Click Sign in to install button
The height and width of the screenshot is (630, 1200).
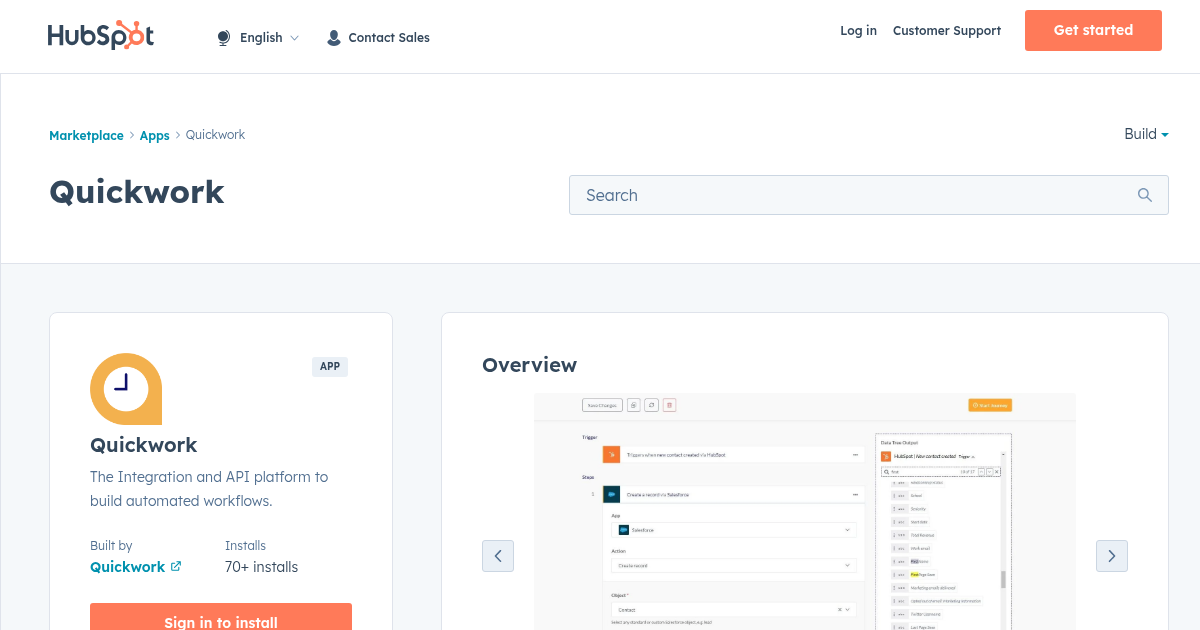click(x=221, y=617)
